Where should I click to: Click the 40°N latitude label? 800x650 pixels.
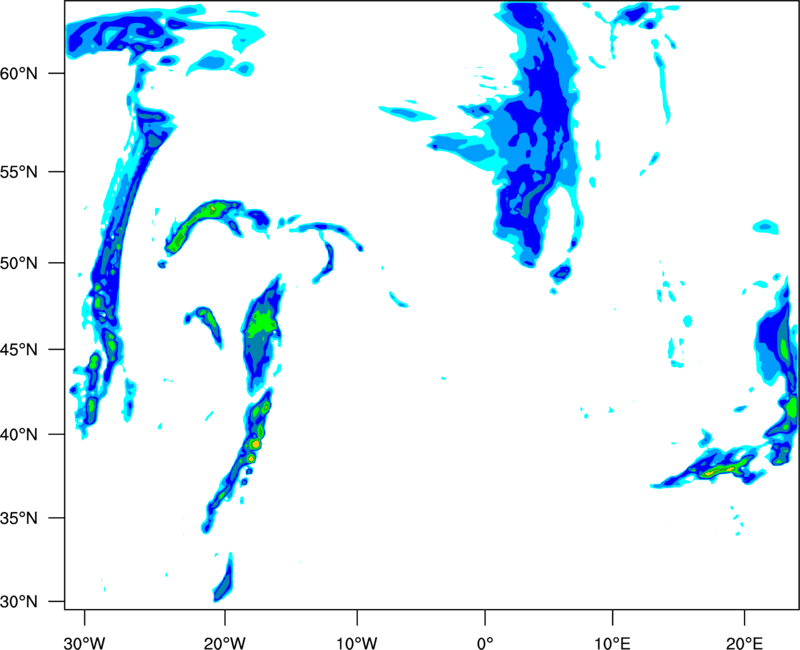point(19,435)
